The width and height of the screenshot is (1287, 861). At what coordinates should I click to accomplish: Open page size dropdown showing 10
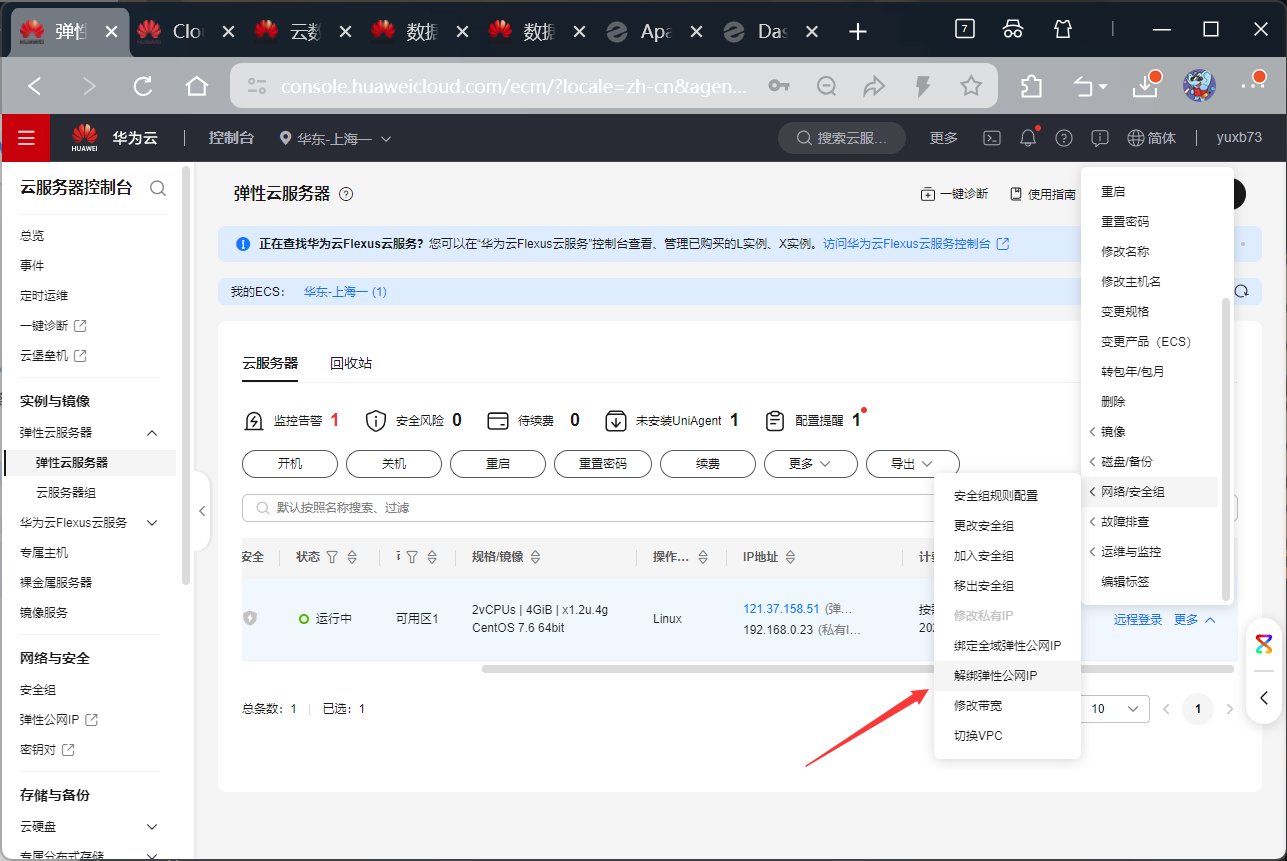pos(1116,709)
